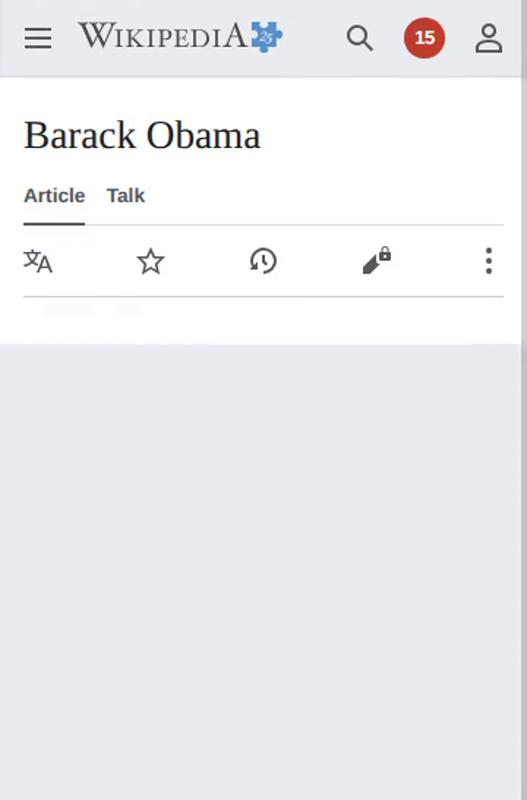
Task: Switch to the Talk tab
Action: [x=126, y=196]
